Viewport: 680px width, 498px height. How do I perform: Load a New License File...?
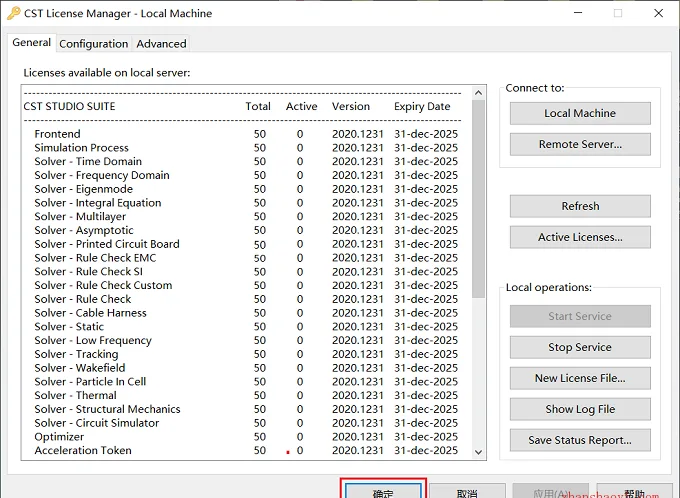click(x=580, y=378)
